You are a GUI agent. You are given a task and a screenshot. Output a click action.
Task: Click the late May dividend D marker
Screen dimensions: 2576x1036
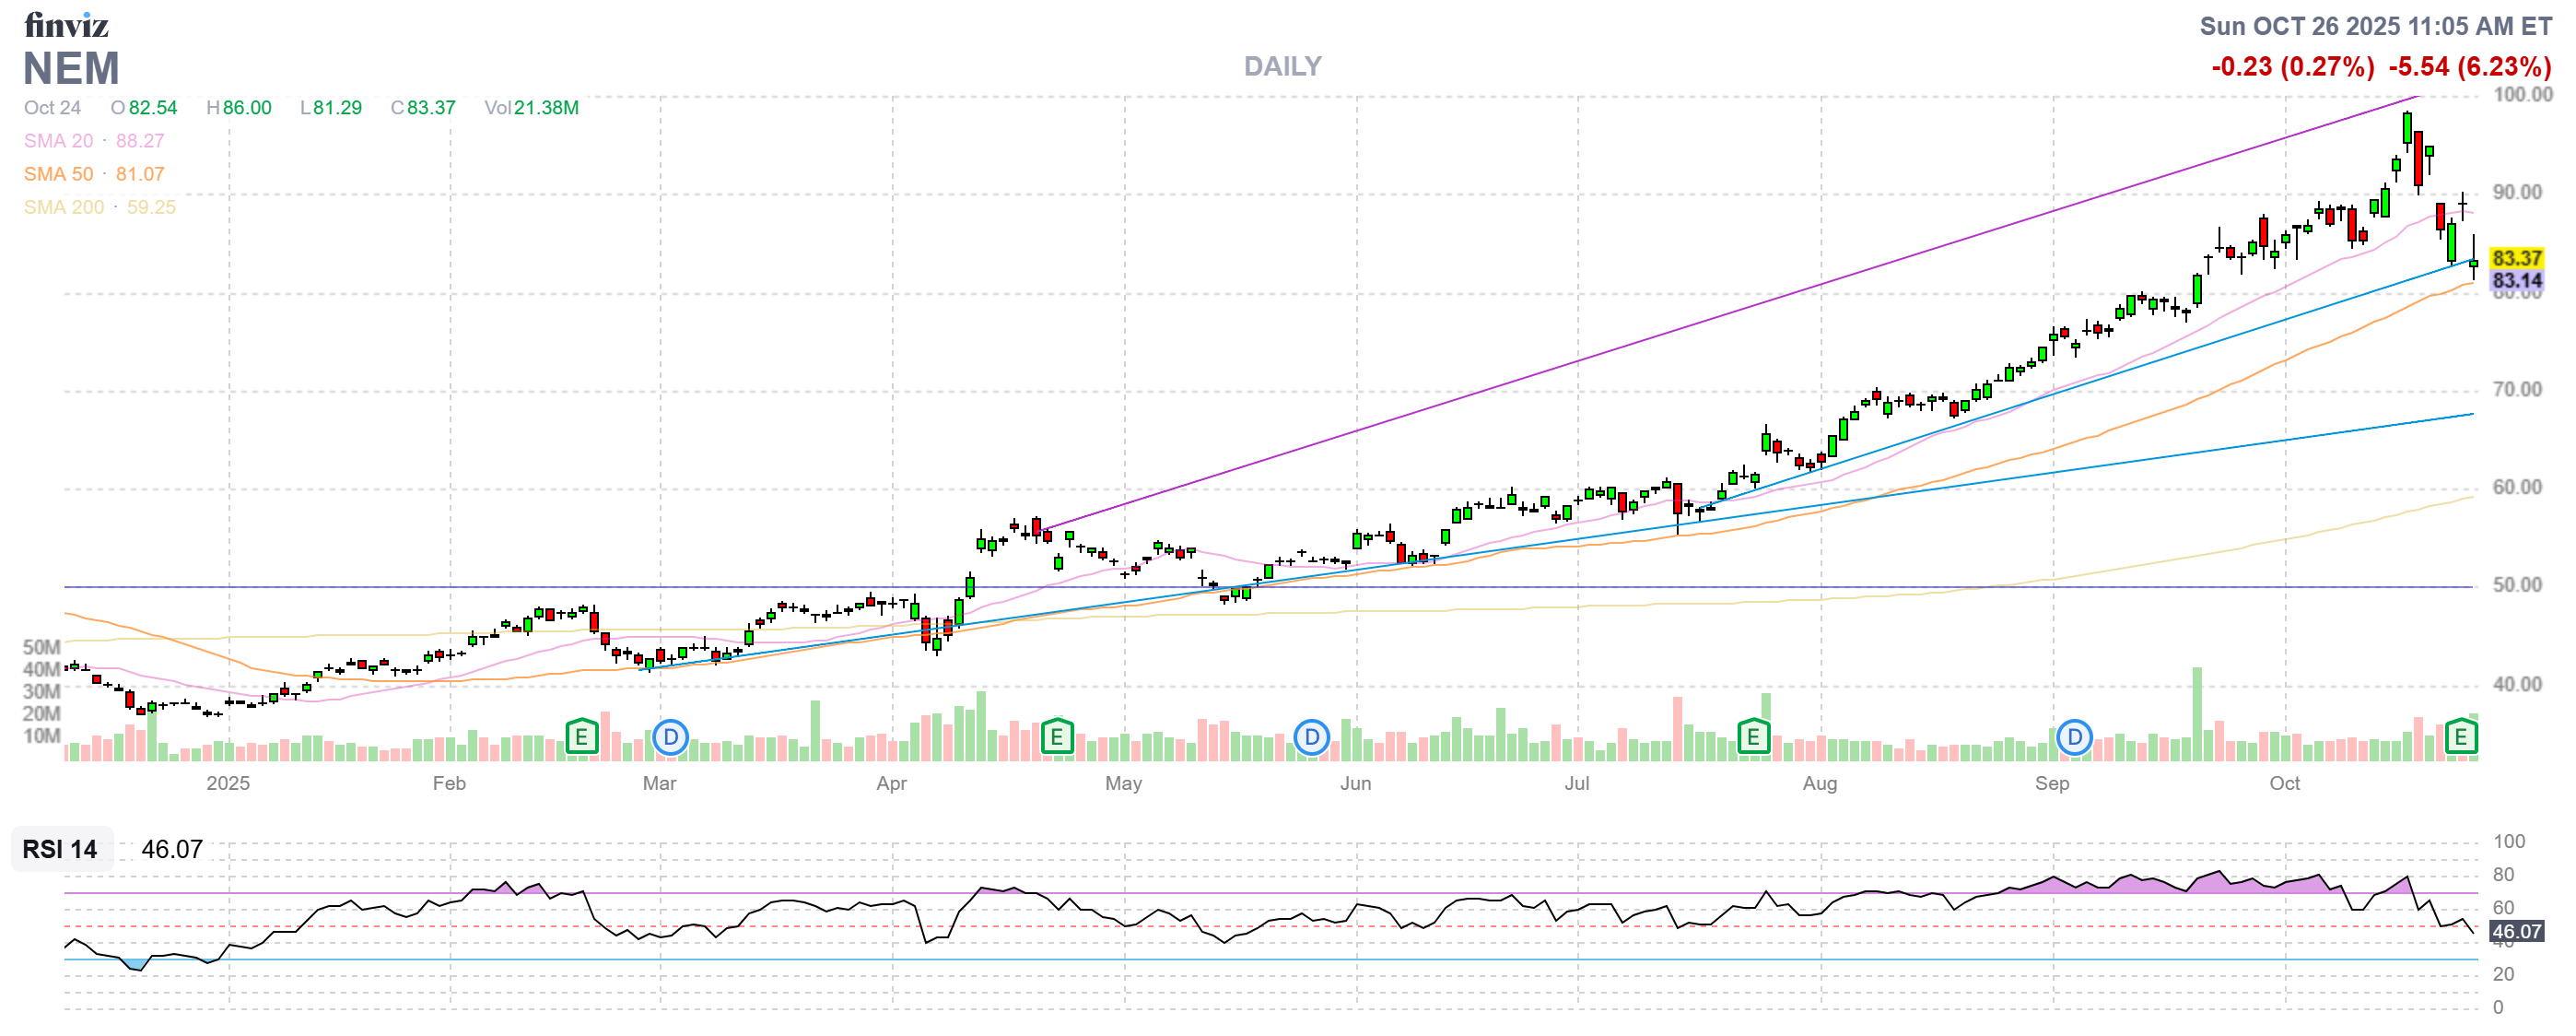pyautogui.click(x=1311, y=738)
